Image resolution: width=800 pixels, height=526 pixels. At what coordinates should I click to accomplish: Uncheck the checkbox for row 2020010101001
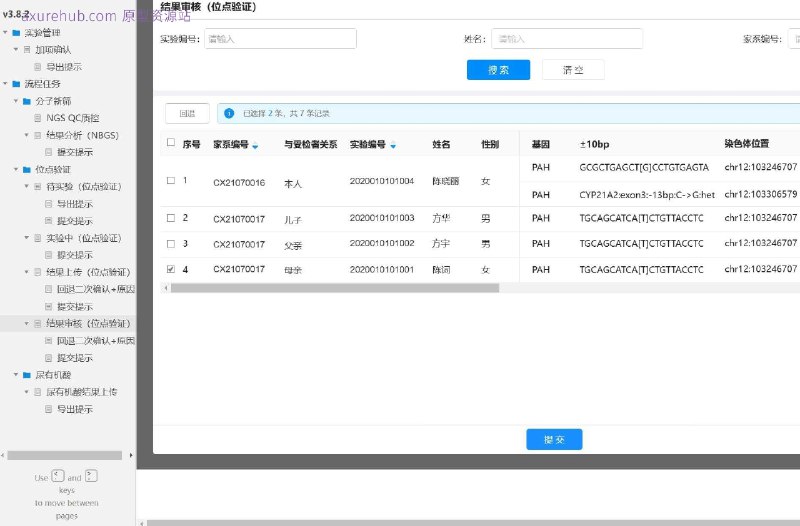(171, 269)
